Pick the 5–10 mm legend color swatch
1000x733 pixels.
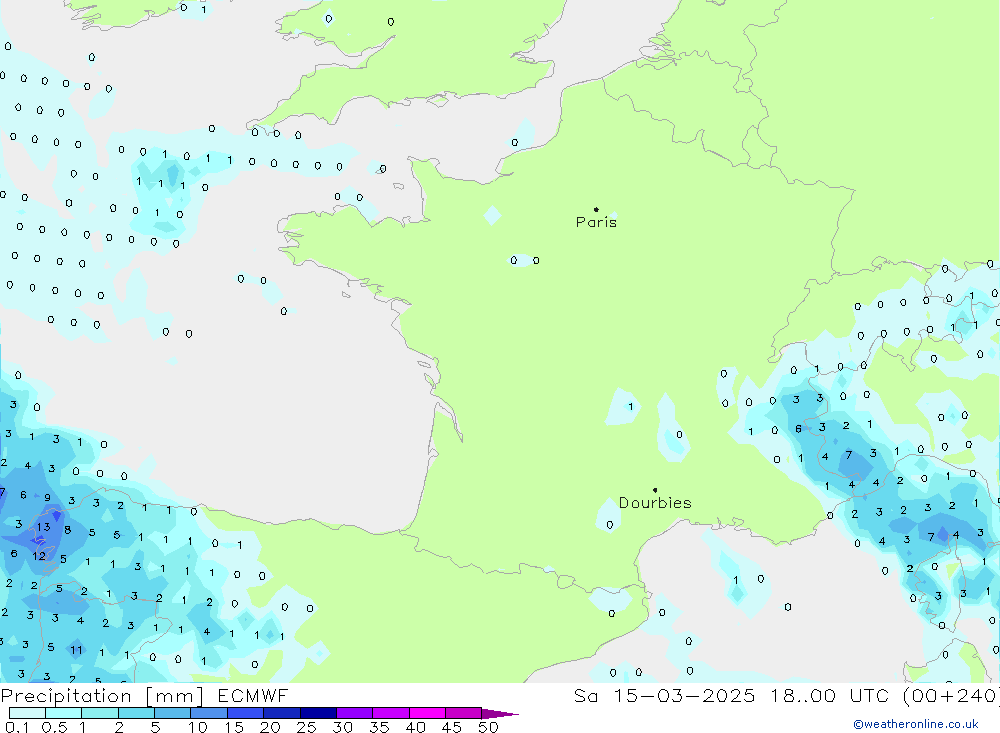(x=173, y=713)
